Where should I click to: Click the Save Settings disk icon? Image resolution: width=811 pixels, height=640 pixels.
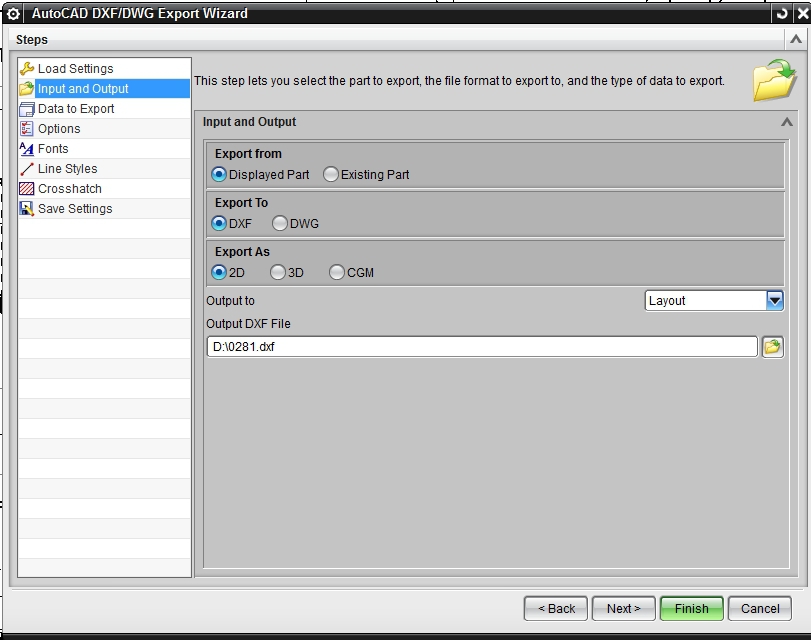[26, 209]
